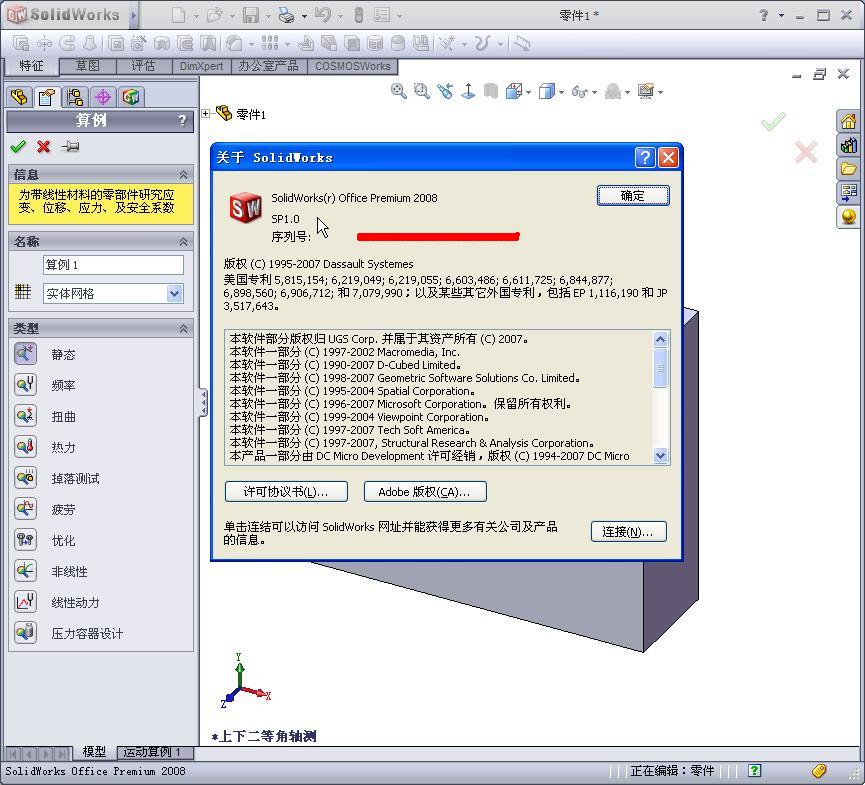Switch to the 特征 tab
The height and width of the screenshot is (785, 865).
(x=31, y=66)
